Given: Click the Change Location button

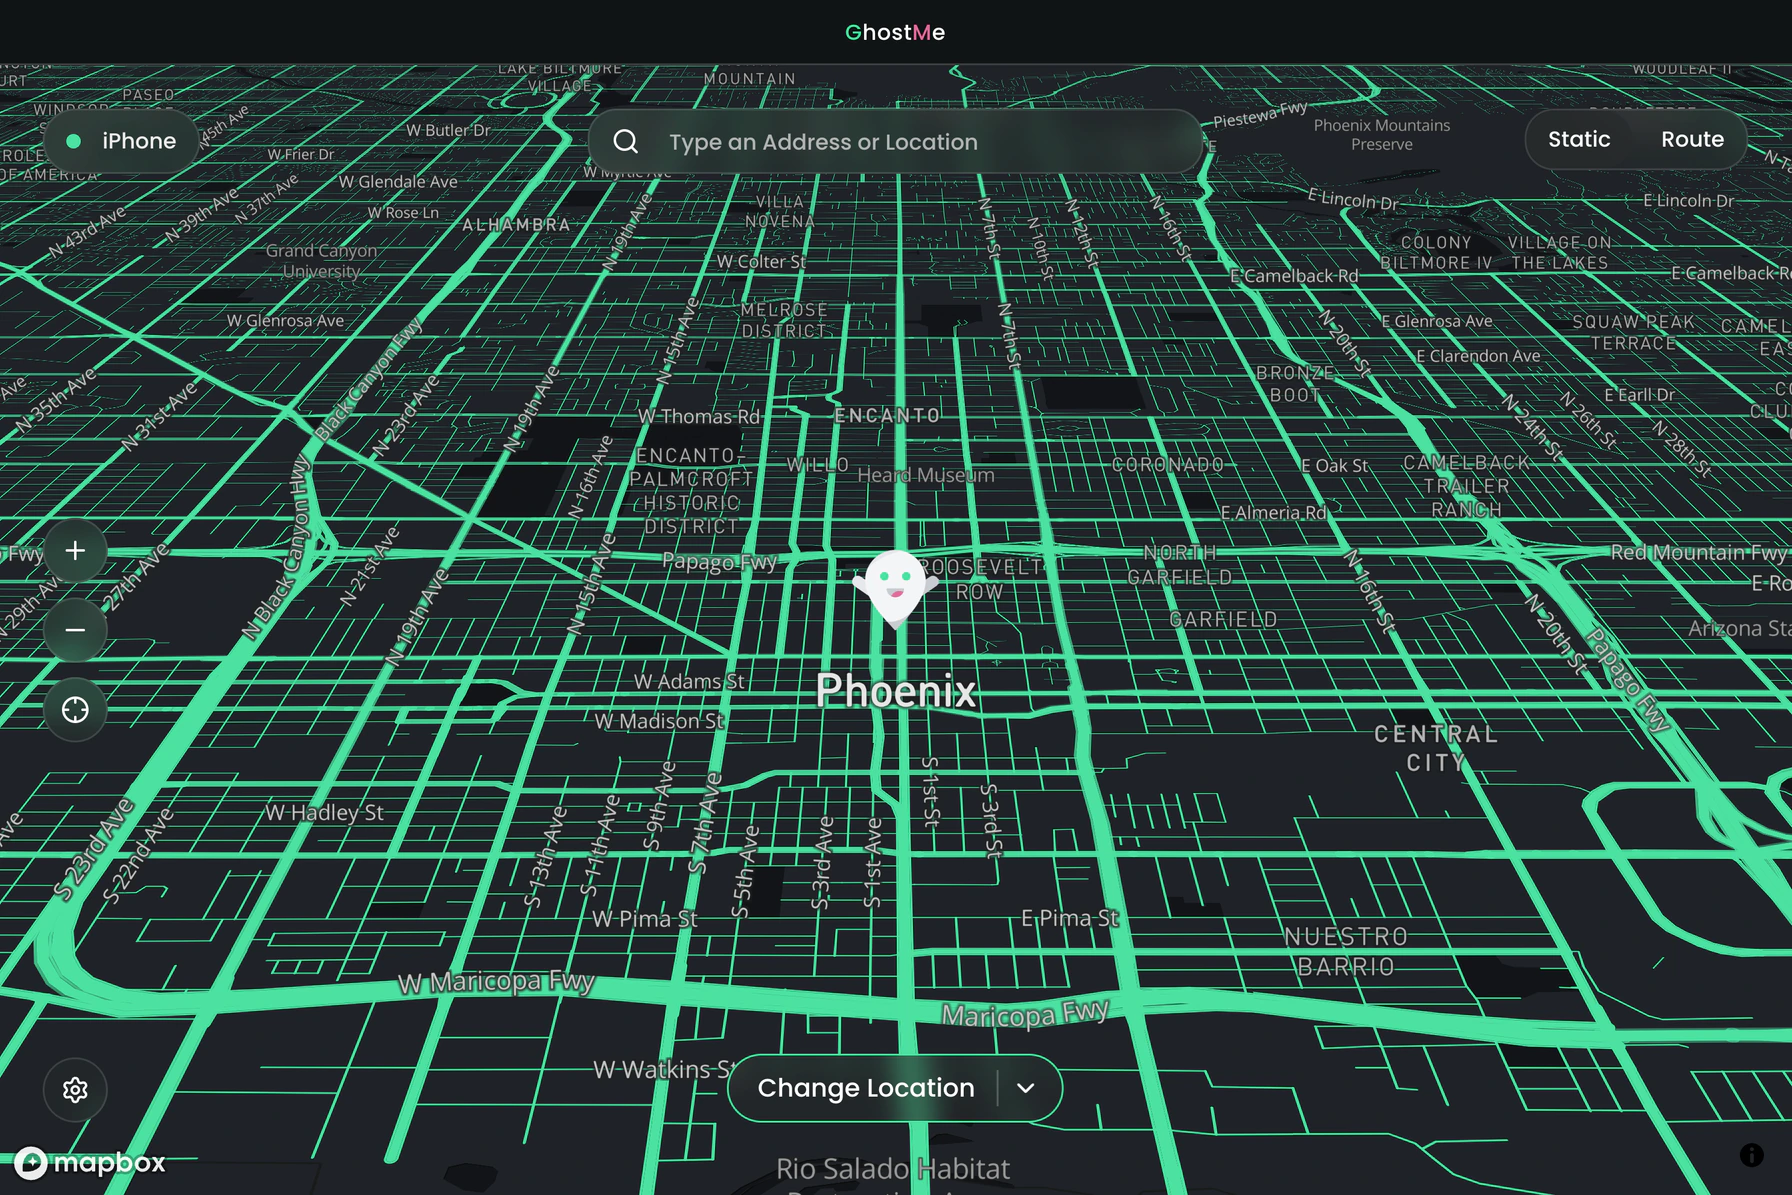Looking at the screenshot, I should coord(866,1088).
